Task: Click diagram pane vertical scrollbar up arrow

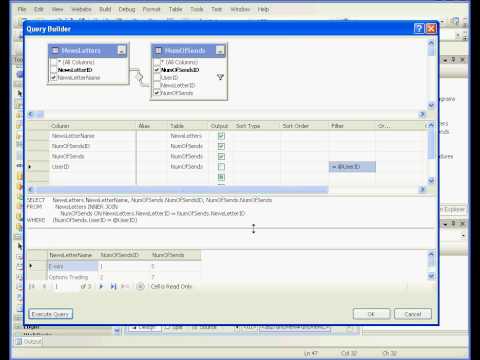Action: [x=431, y=43]
